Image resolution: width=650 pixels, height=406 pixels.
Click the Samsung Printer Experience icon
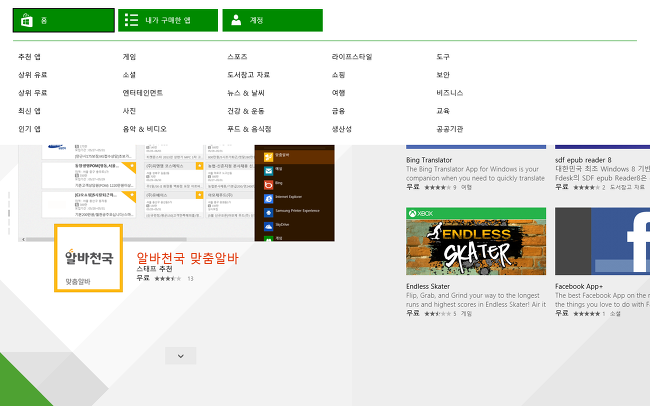click(269, 212)
